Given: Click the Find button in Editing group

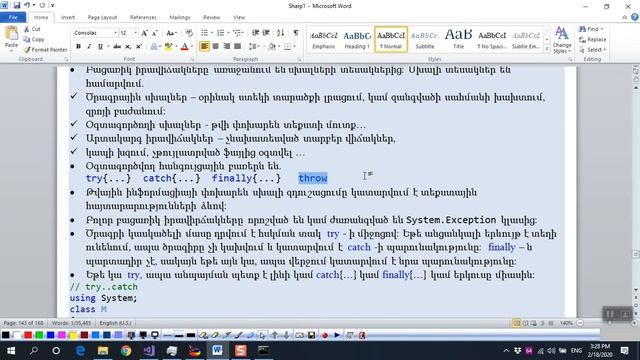Looking at the screenshot, I should click(x=591, y=29).
